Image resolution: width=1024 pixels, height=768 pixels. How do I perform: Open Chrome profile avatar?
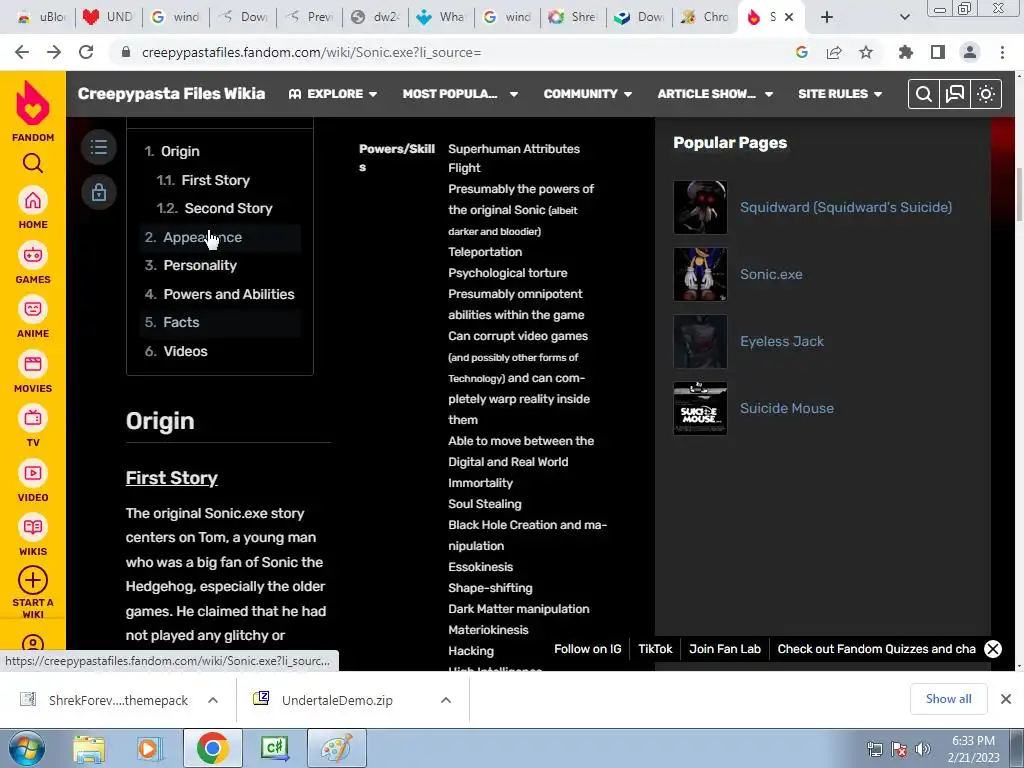(970, 52)
